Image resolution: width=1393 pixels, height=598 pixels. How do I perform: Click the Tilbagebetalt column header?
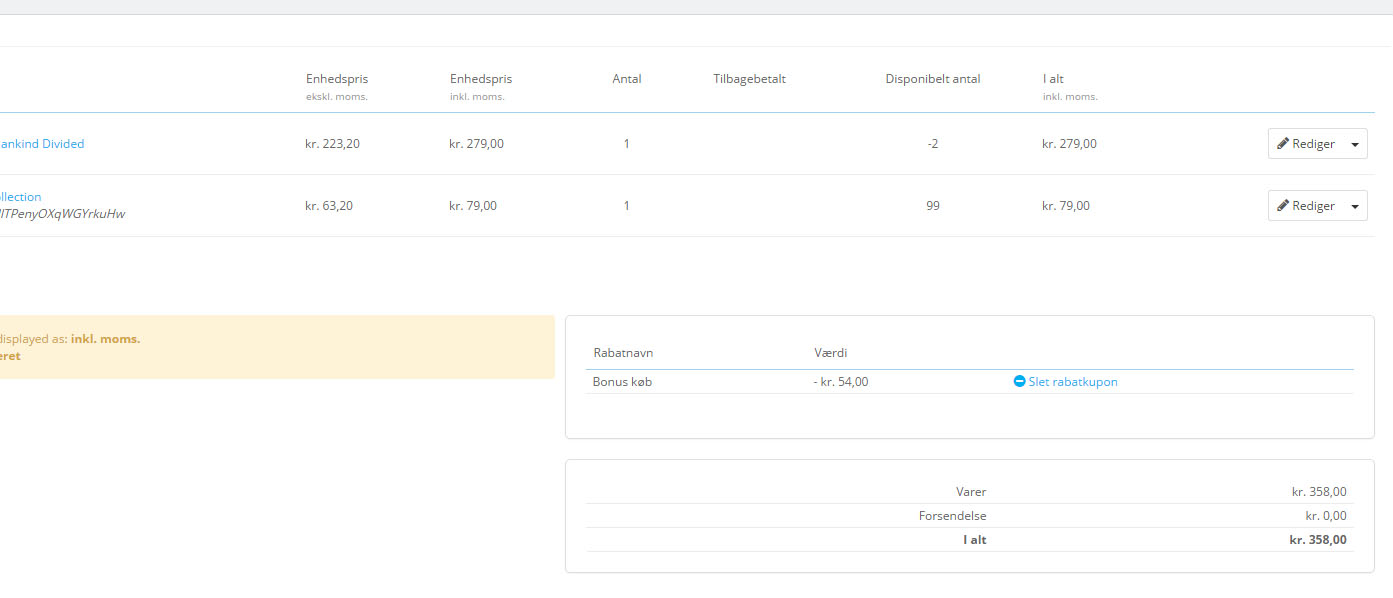[x=749, y=79]
